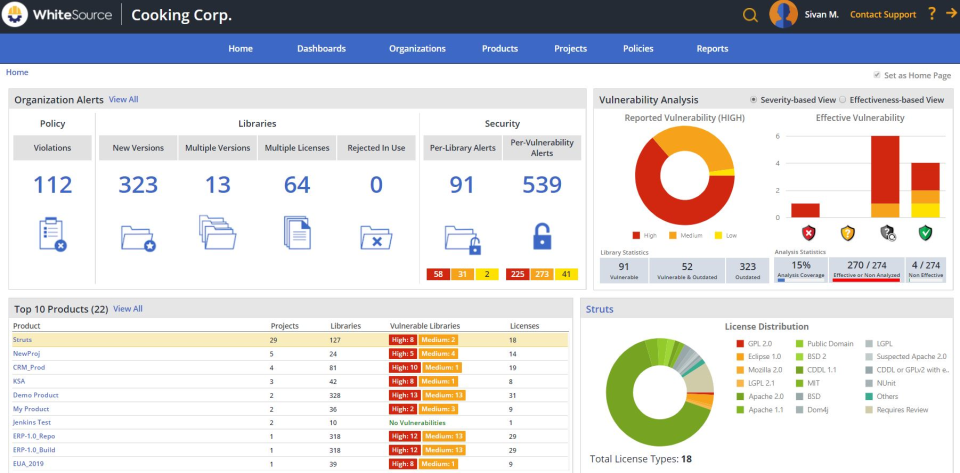Screen dimensions: 960x473
Task: Click the search magnifier icon in header
Action: pos(750,15)
